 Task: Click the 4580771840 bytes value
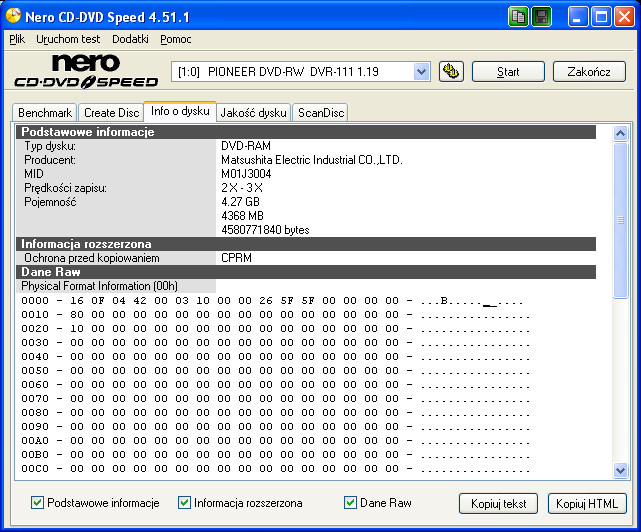tap(265, 230)
